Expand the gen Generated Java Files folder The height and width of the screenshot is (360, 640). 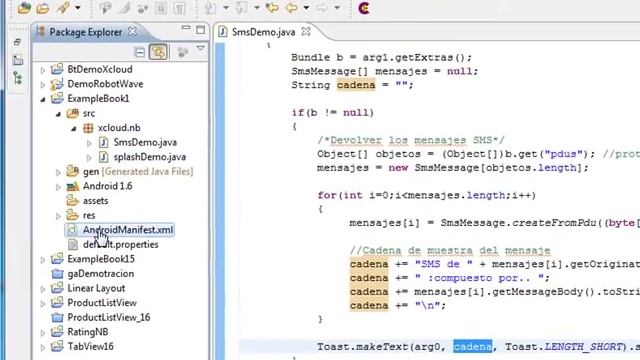click(58, 172)
